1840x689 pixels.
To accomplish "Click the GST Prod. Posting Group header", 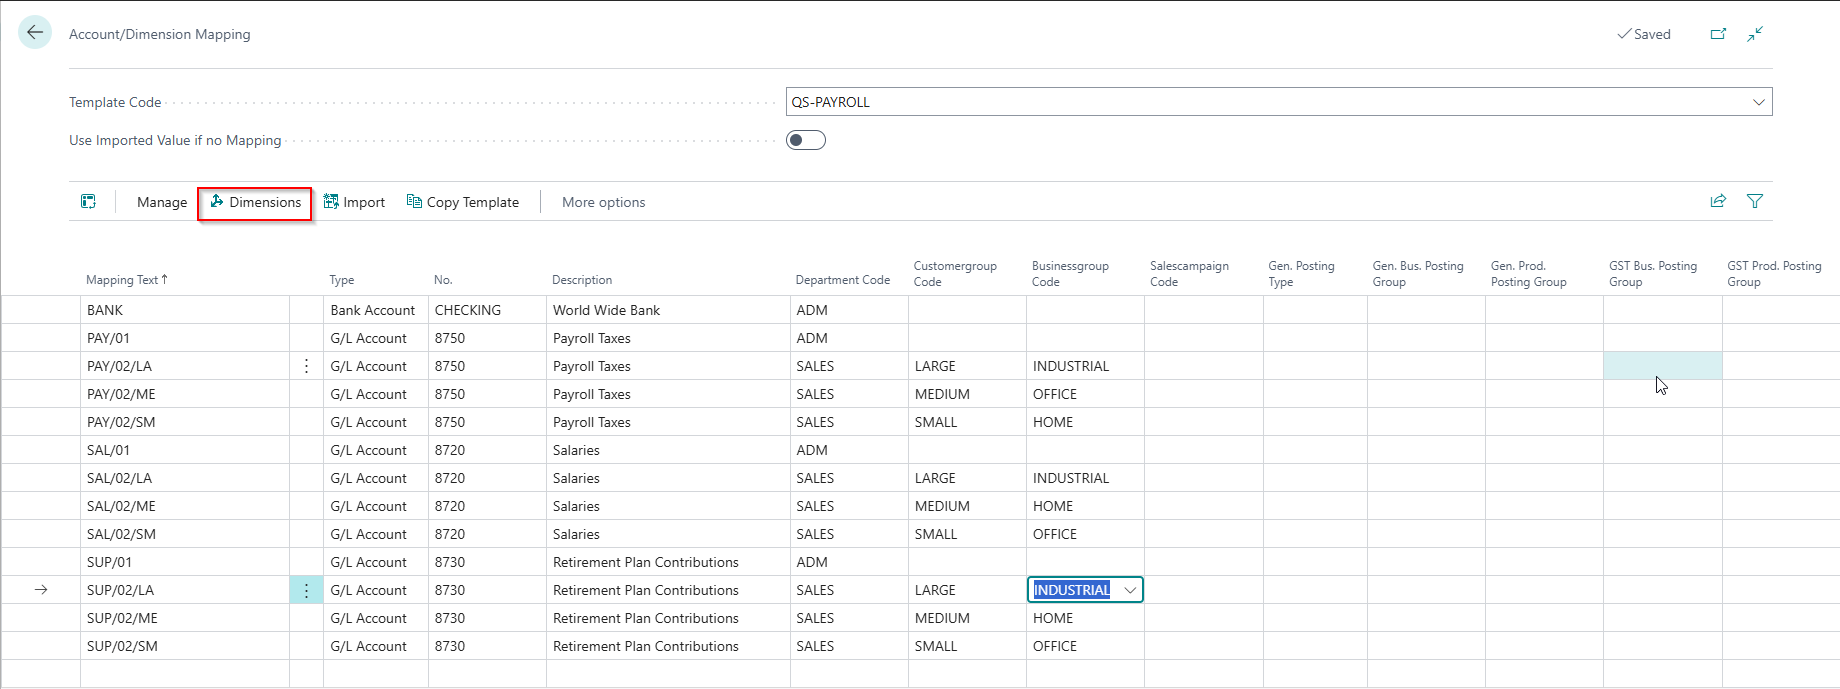I will (x=1774, y=274).
